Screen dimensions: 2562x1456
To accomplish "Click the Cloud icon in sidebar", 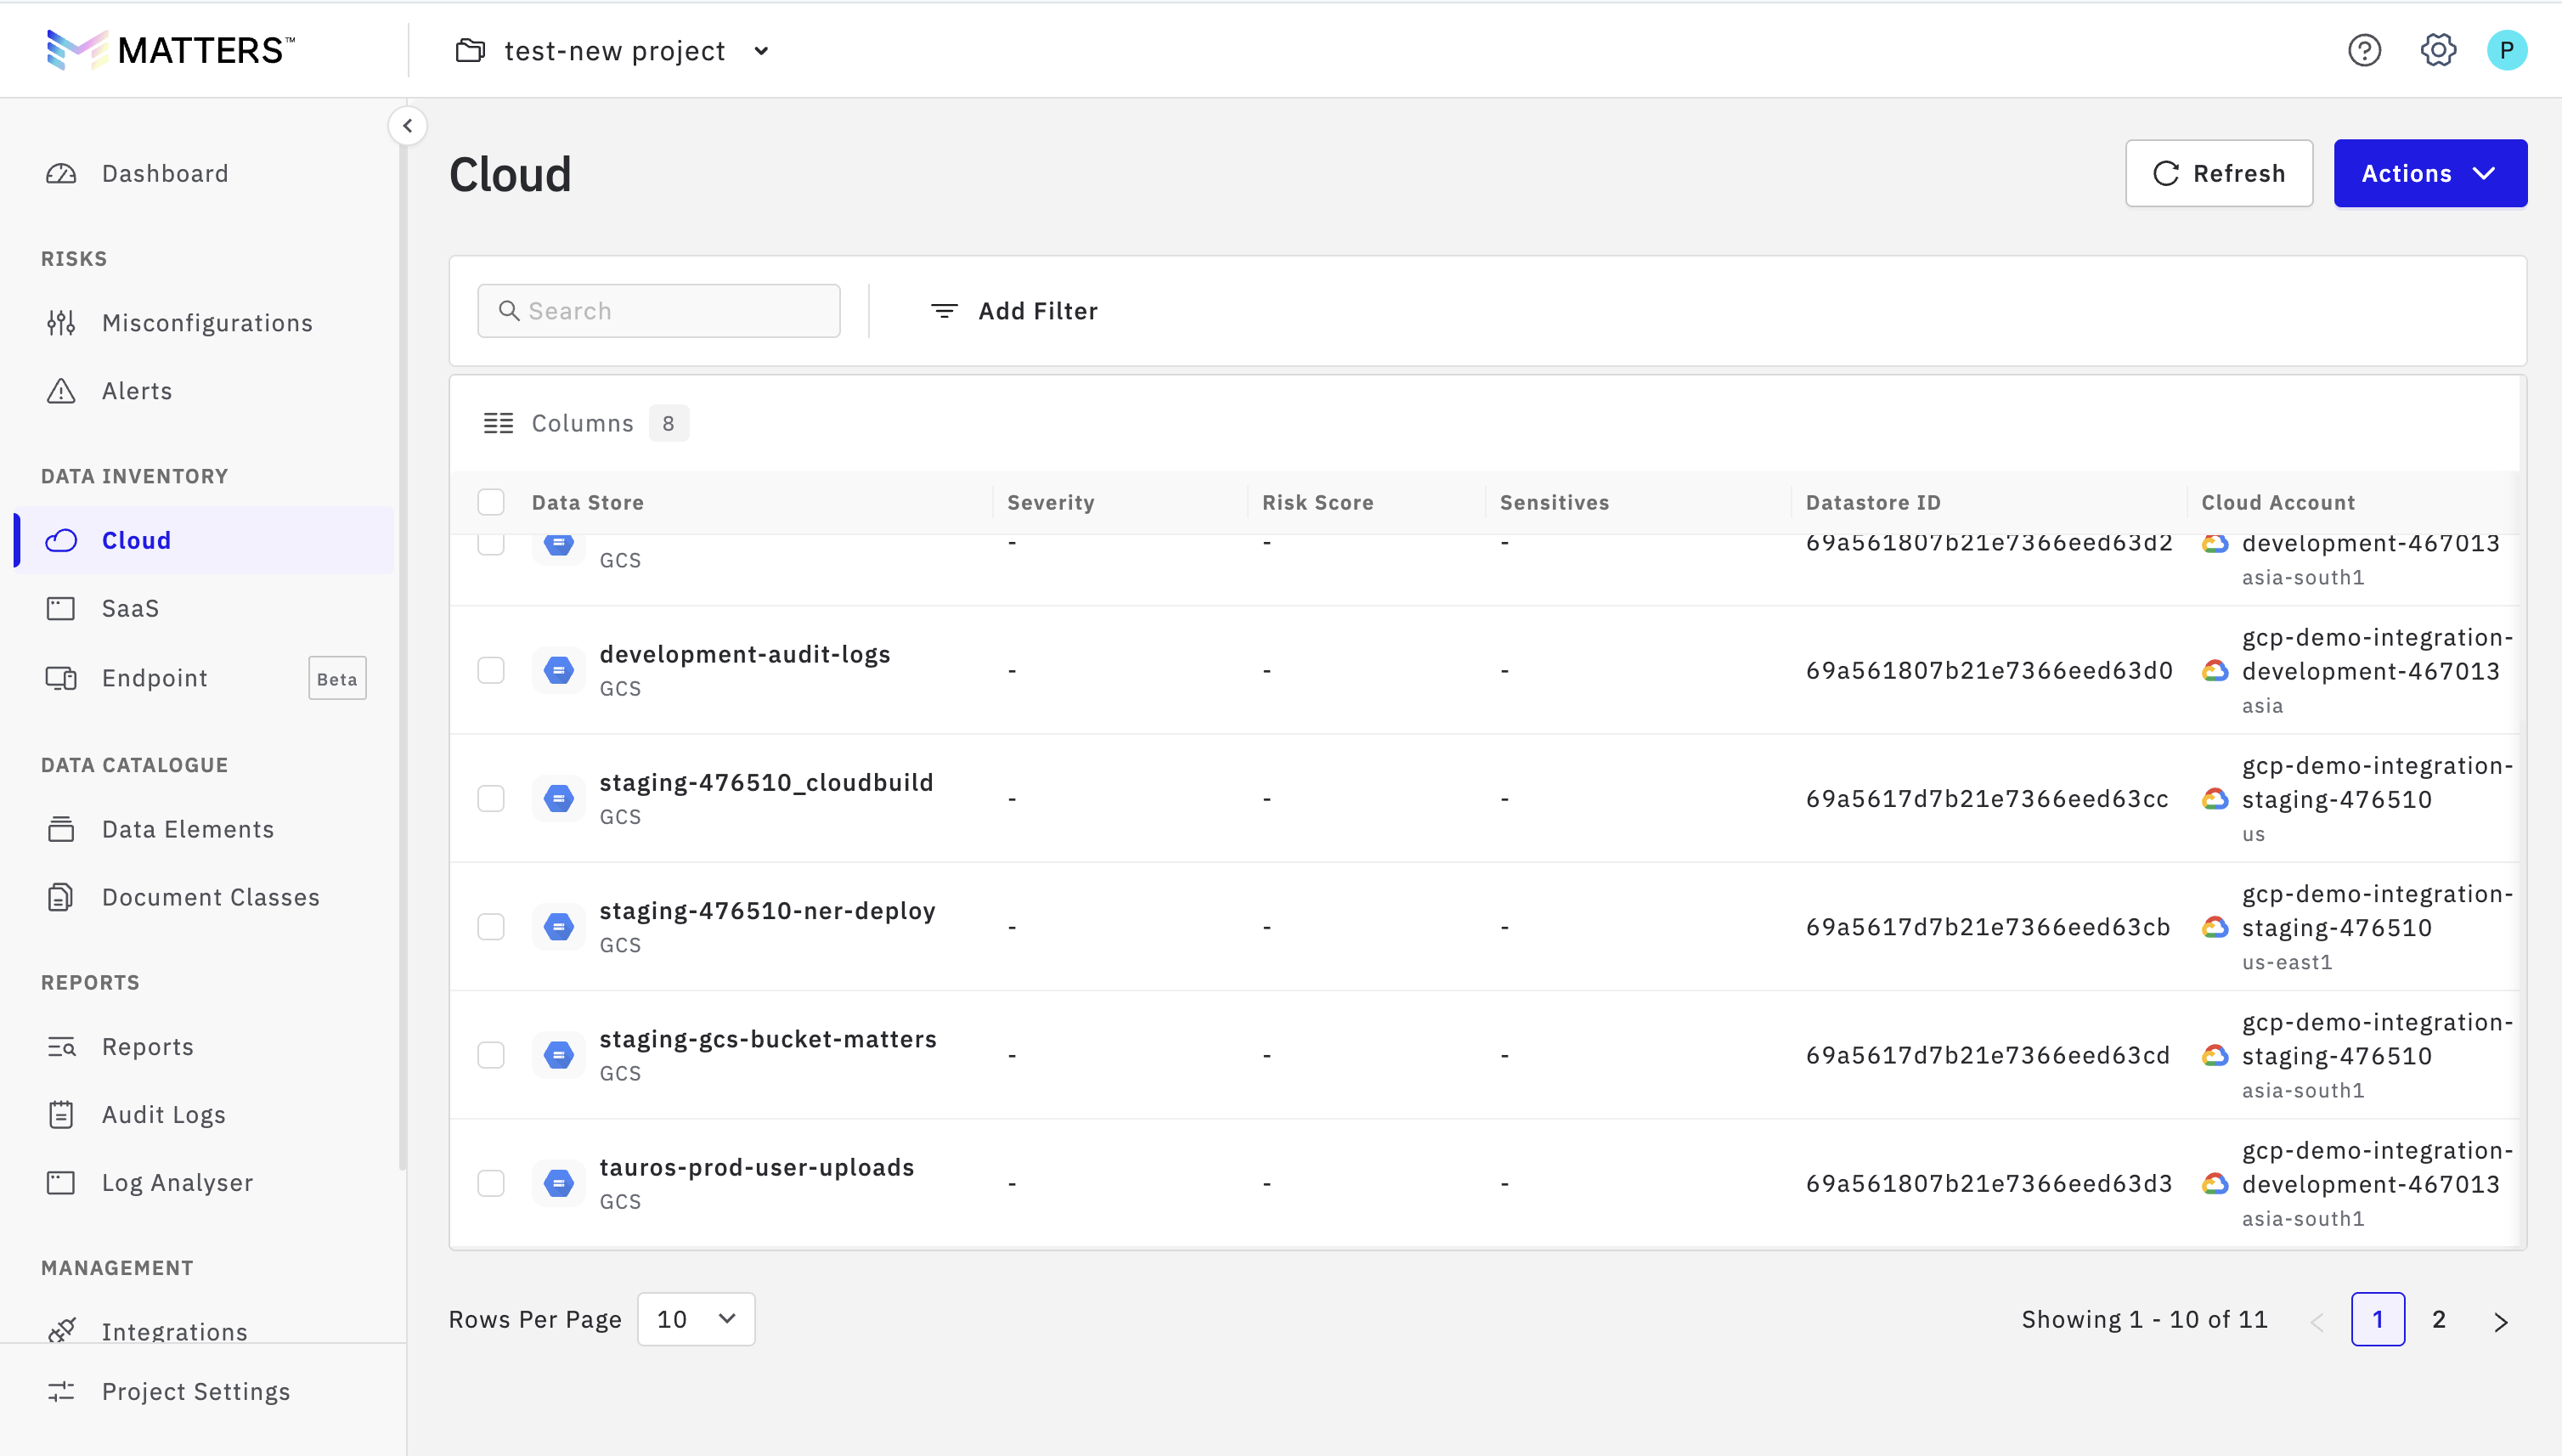I will coord(61,541).
